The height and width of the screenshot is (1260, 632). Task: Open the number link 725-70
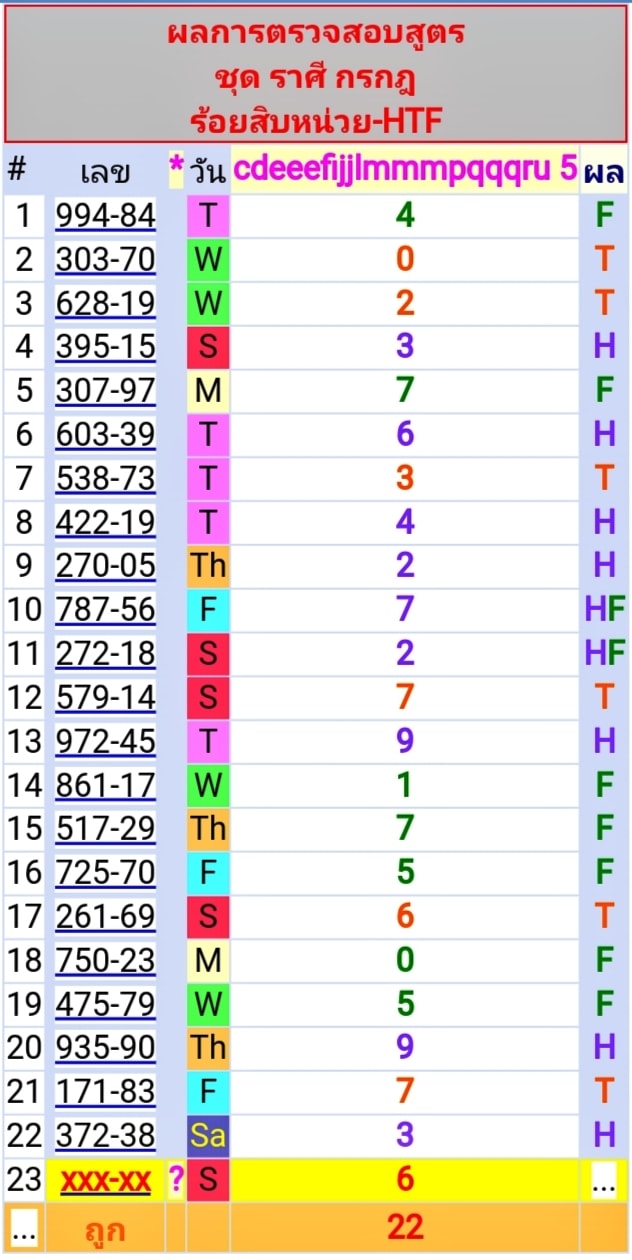coord(105,872)
